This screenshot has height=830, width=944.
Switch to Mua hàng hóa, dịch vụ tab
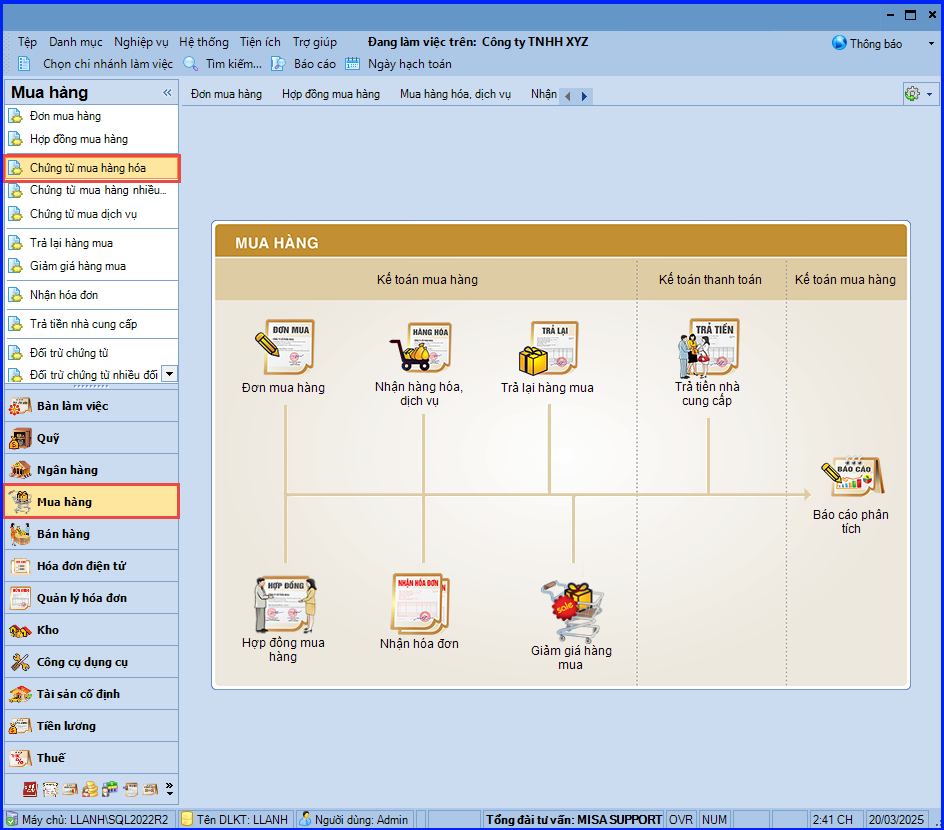[x=455, y=94]
